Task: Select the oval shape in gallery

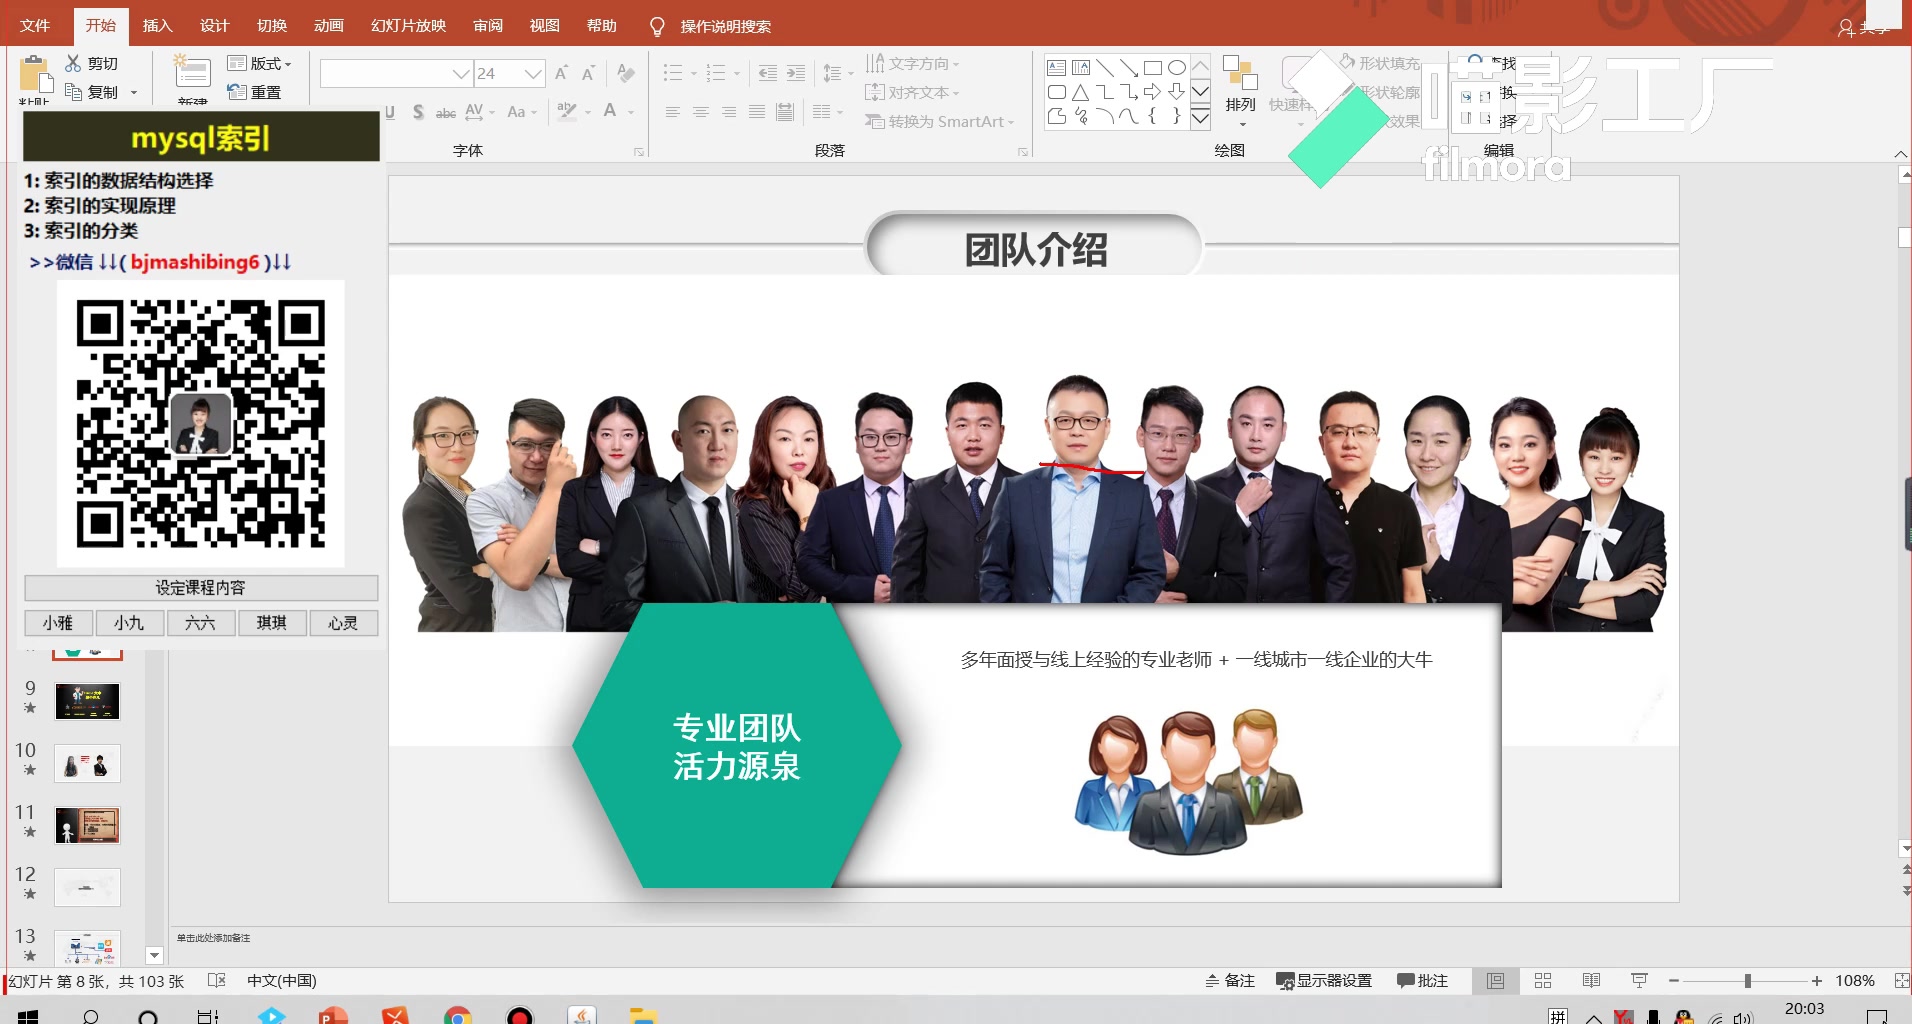Action: tap(1177, 68)
